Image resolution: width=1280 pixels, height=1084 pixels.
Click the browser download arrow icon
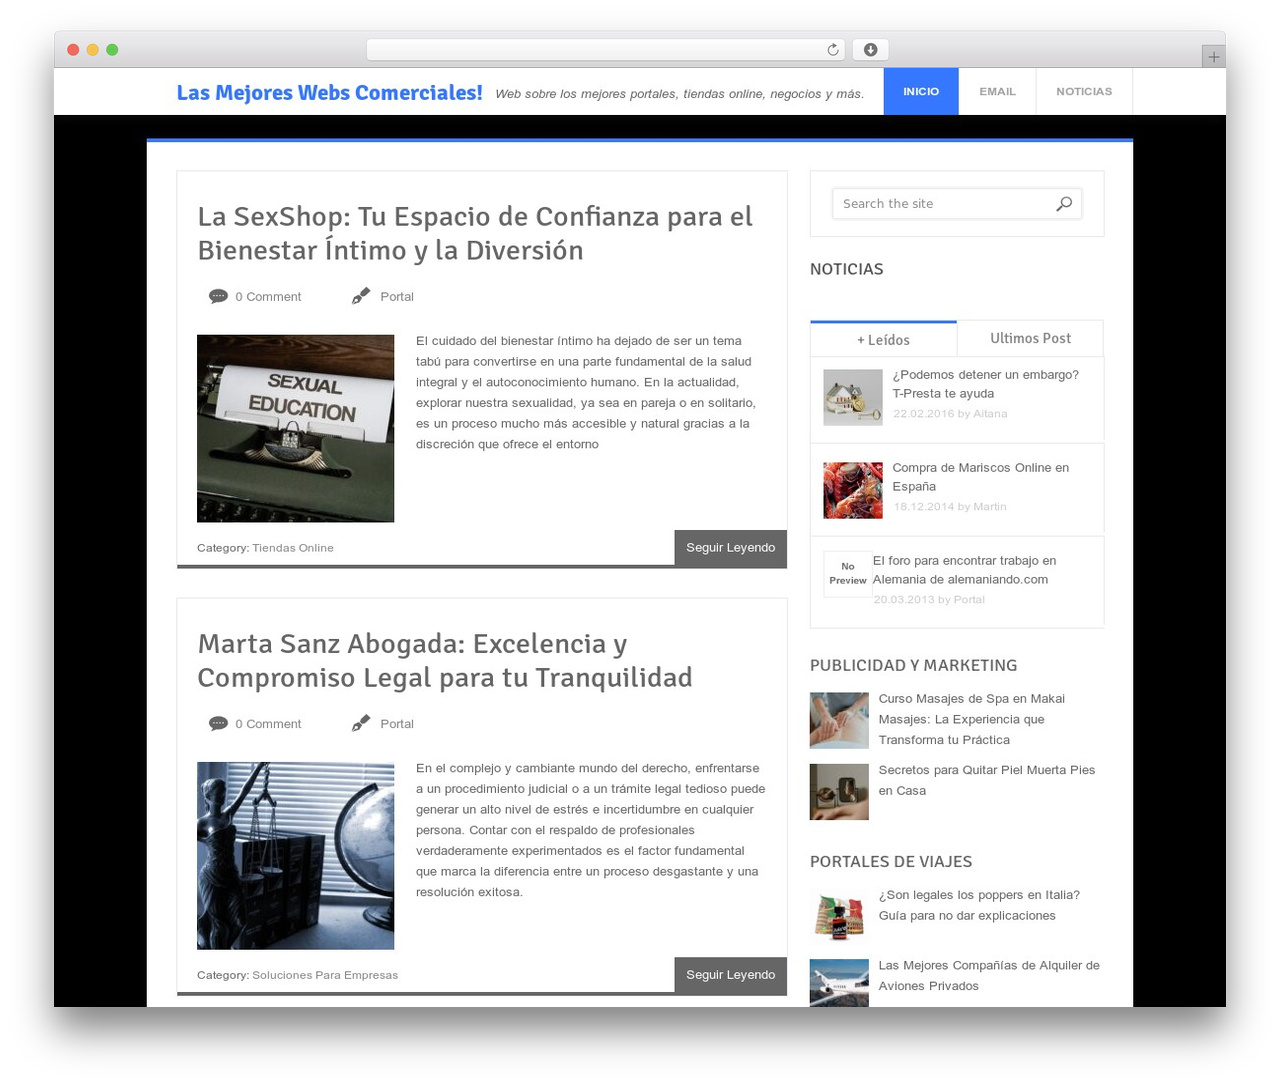[x=871, y=50]
